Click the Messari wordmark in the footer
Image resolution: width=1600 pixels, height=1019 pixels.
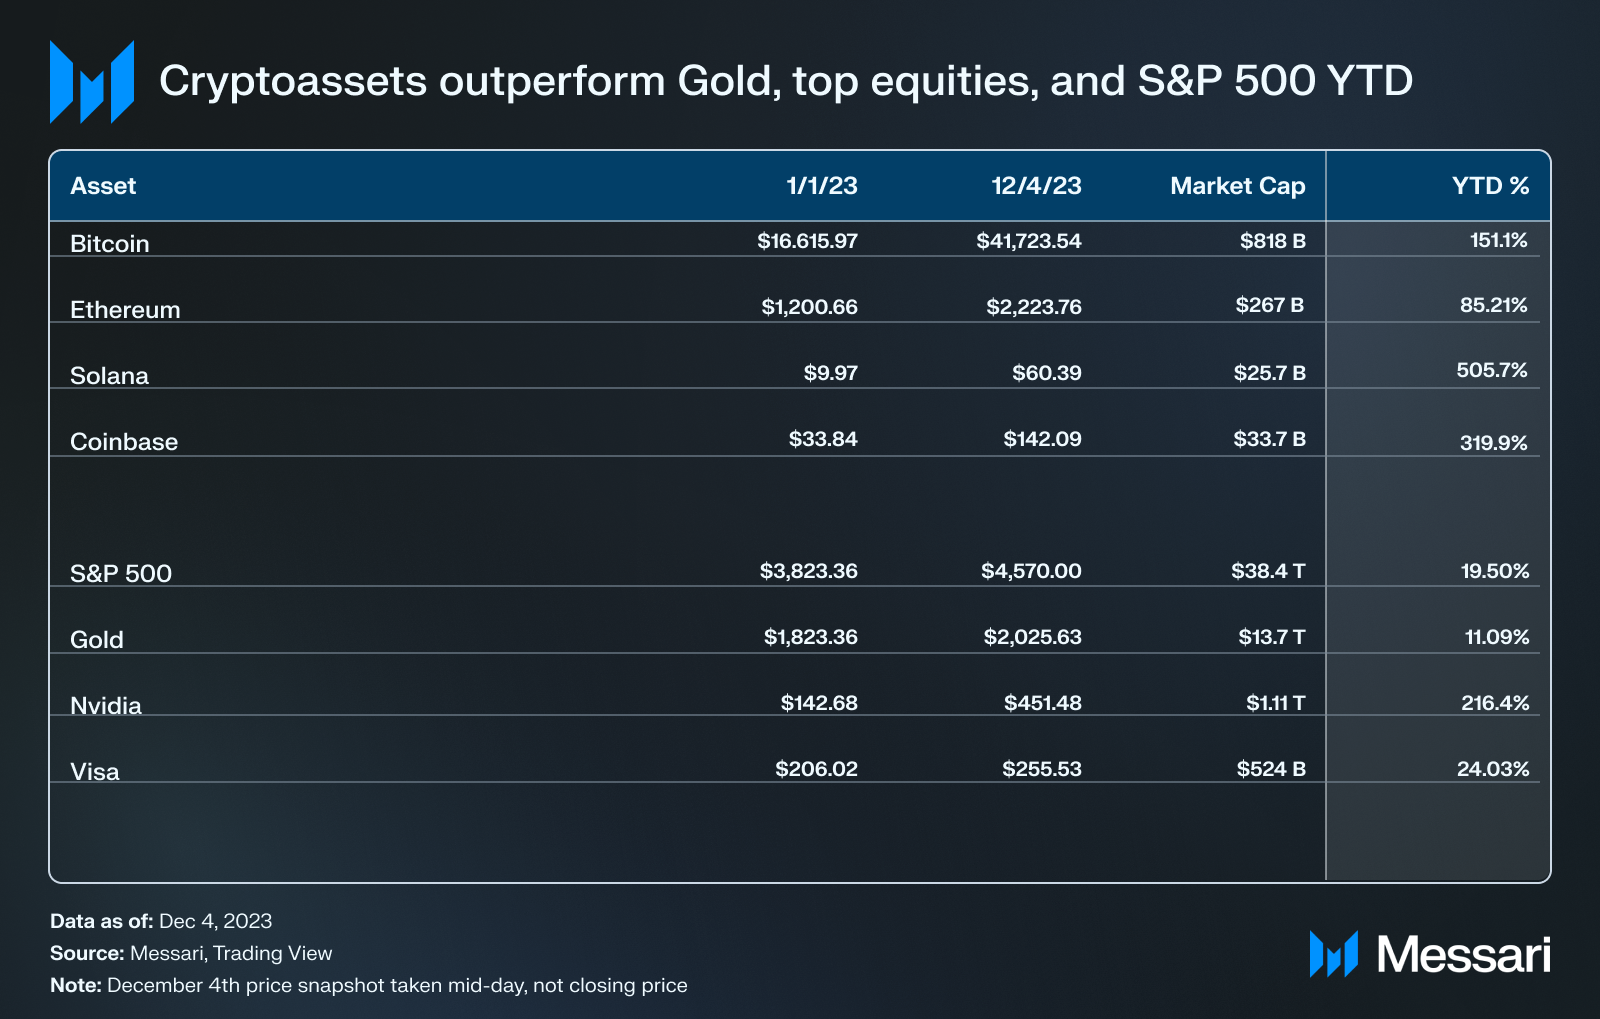pyautogui.click(x=1464, y=954)
